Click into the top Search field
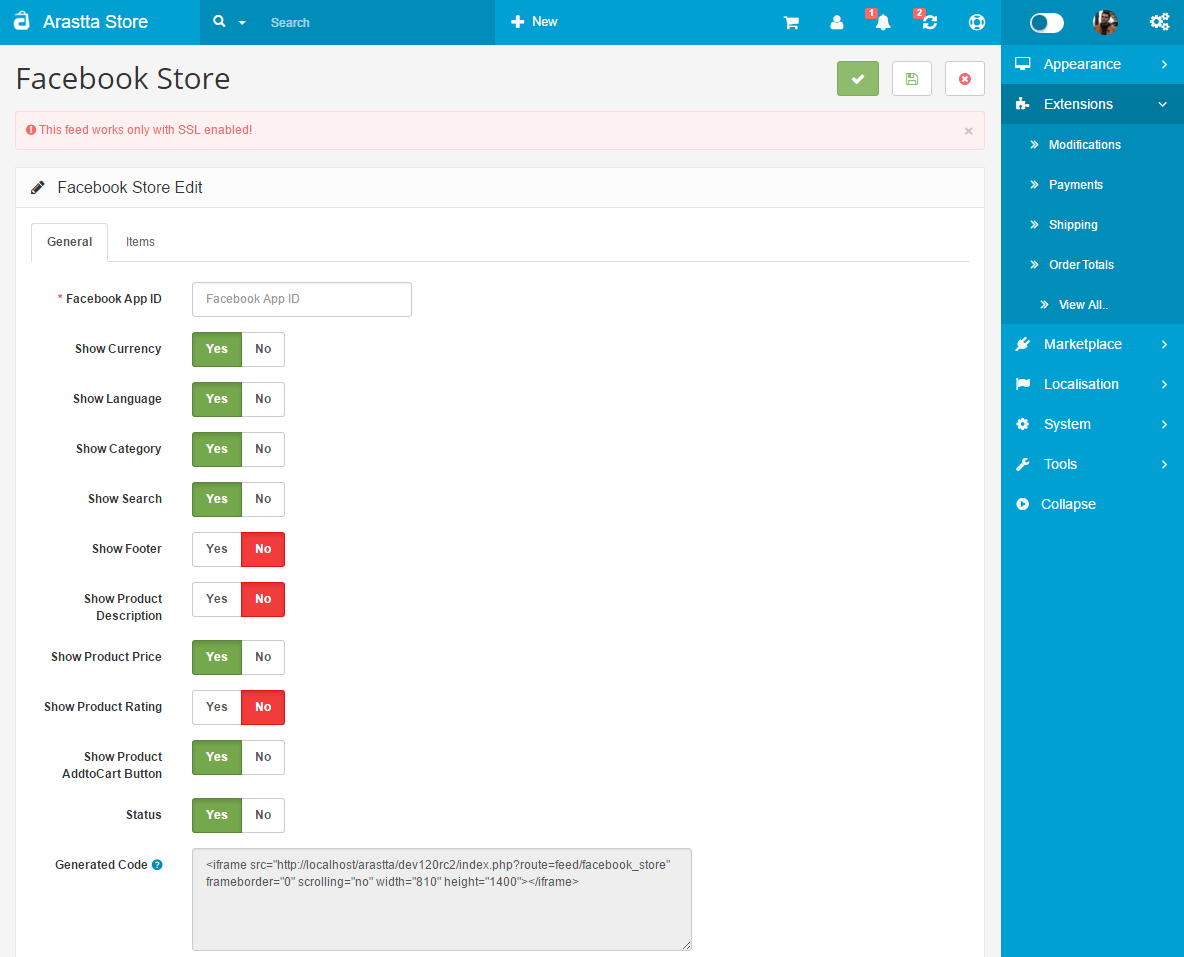The image size is (1184, 957). pos(378,23)
